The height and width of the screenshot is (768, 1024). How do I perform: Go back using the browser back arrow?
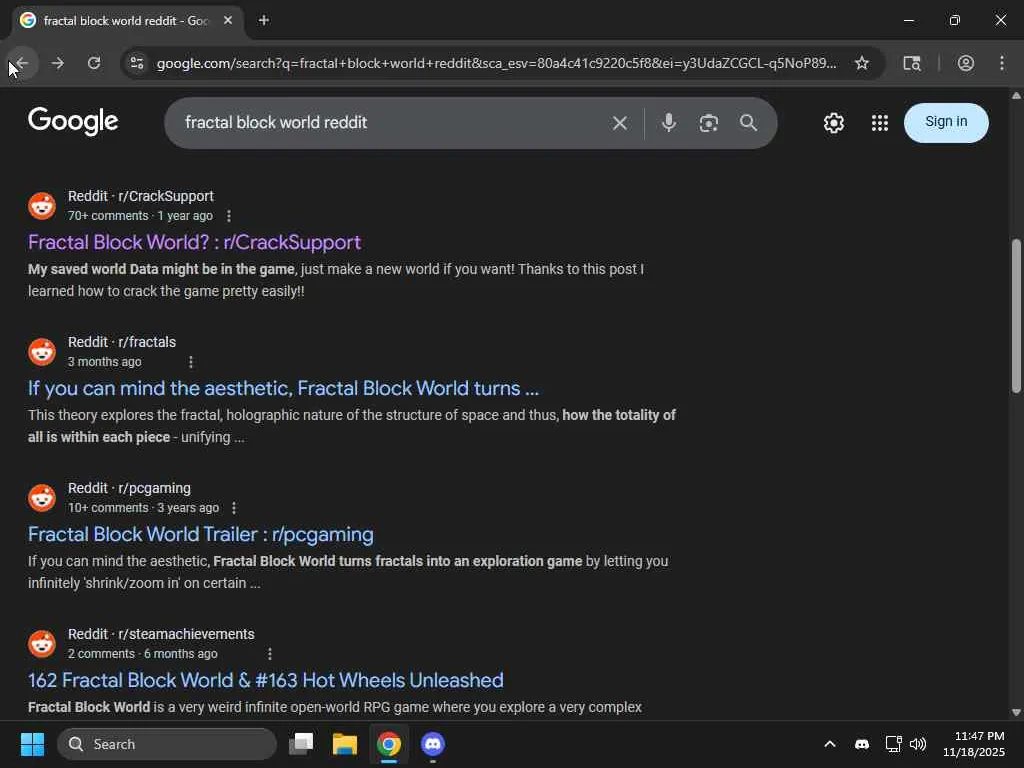click(x=22, y=63)
